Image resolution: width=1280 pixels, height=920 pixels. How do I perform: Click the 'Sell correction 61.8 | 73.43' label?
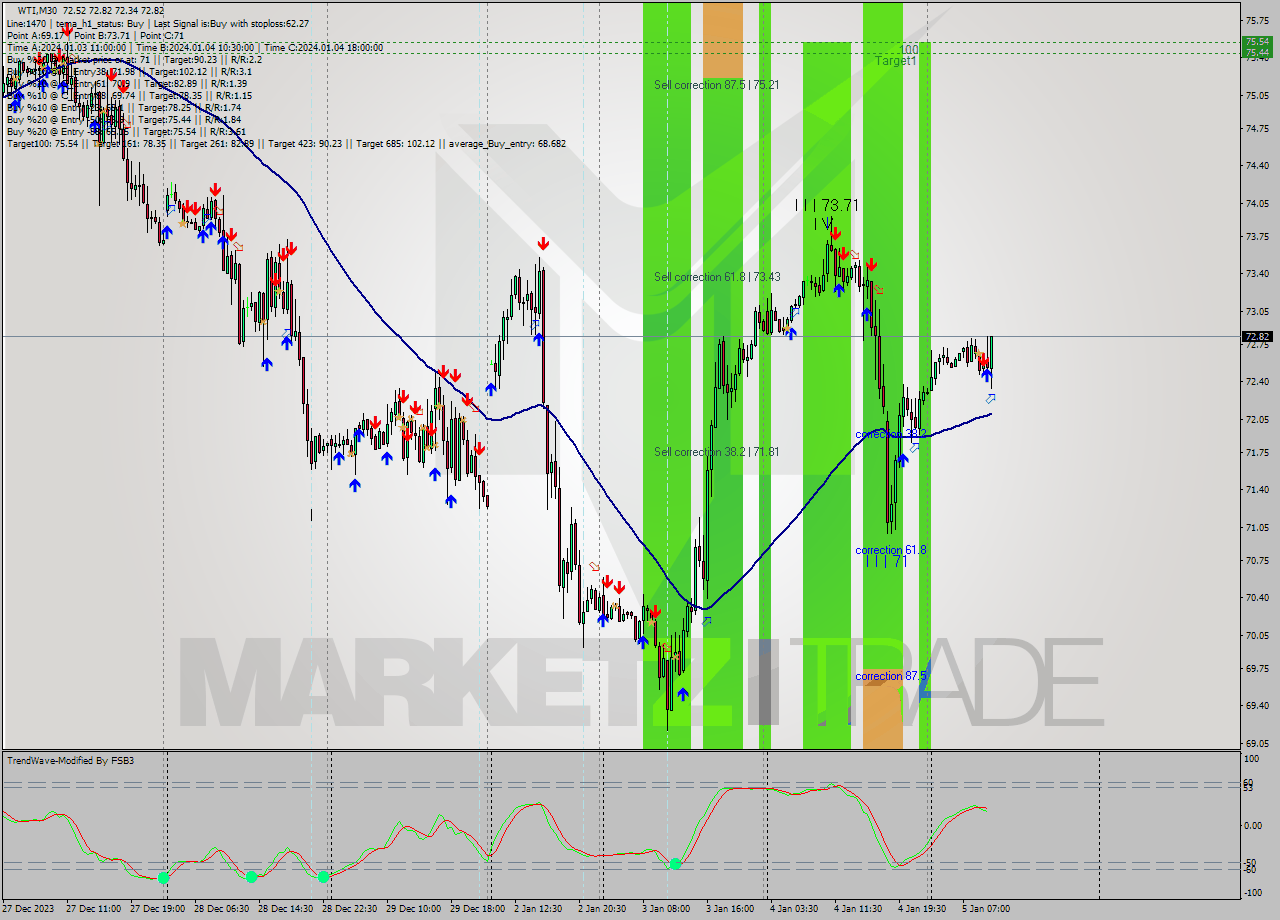(717, 277)
